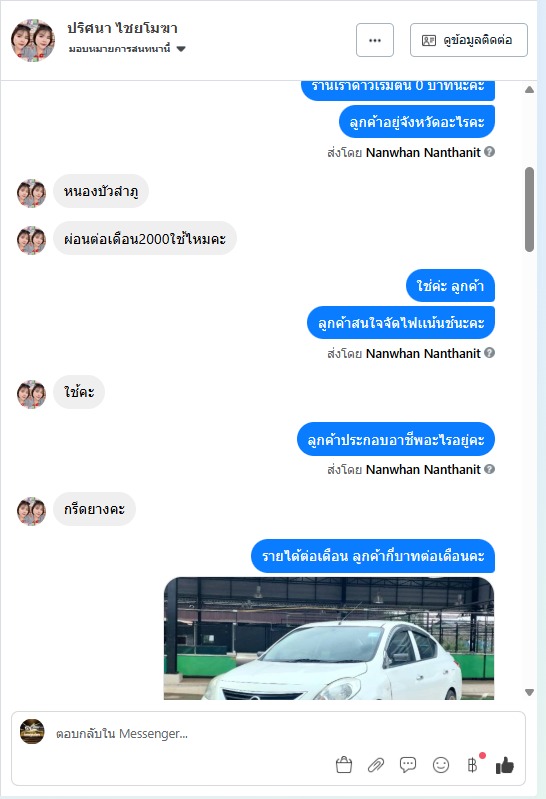Viewport: 546px width, 799px height.
Task: Open the white car photo attachment
Action: pos(329,638)
